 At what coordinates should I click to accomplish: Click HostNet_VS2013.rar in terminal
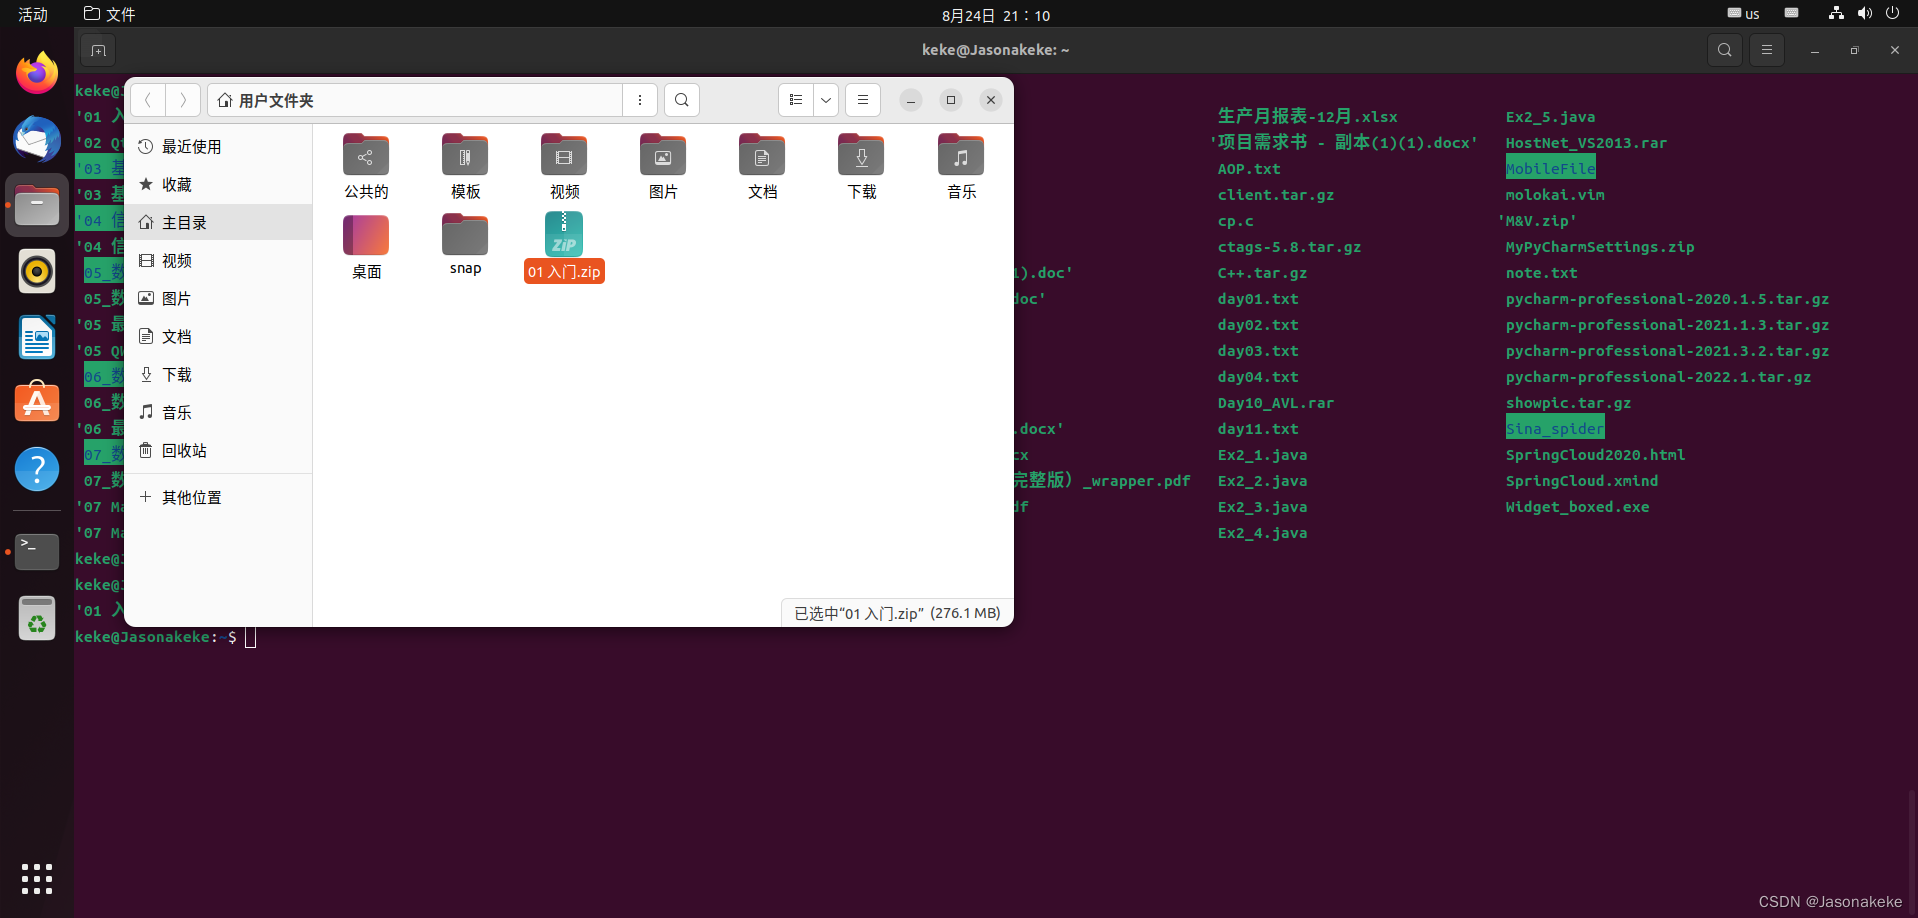pyautogui.click(x=1586, y=143)
